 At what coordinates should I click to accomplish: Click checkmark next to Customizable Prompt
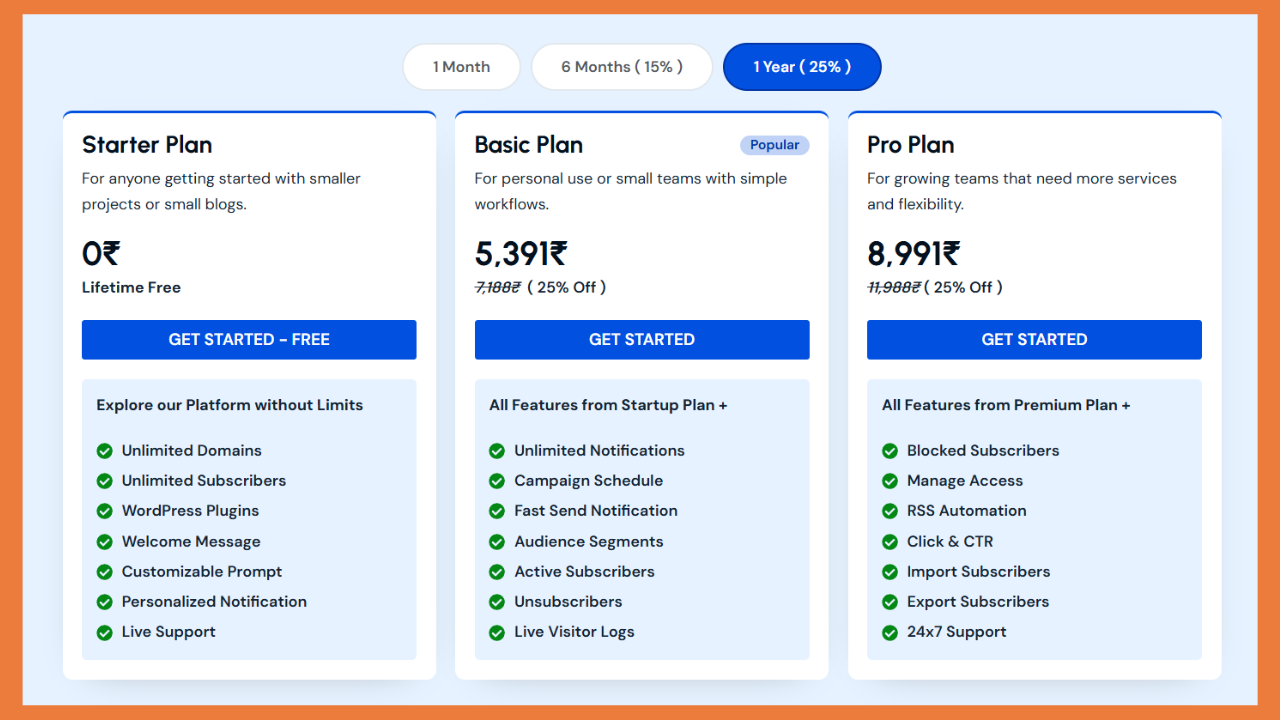click(104, 572)
